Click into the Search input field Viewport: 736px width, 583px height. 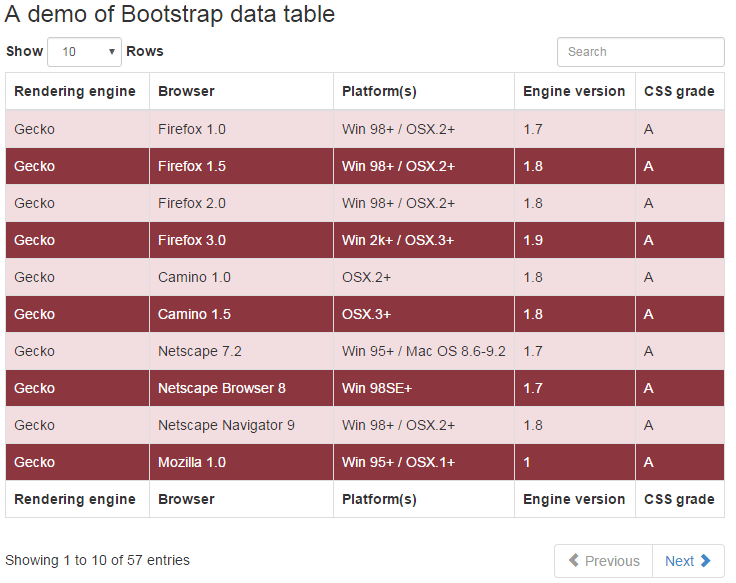(641, 52)
